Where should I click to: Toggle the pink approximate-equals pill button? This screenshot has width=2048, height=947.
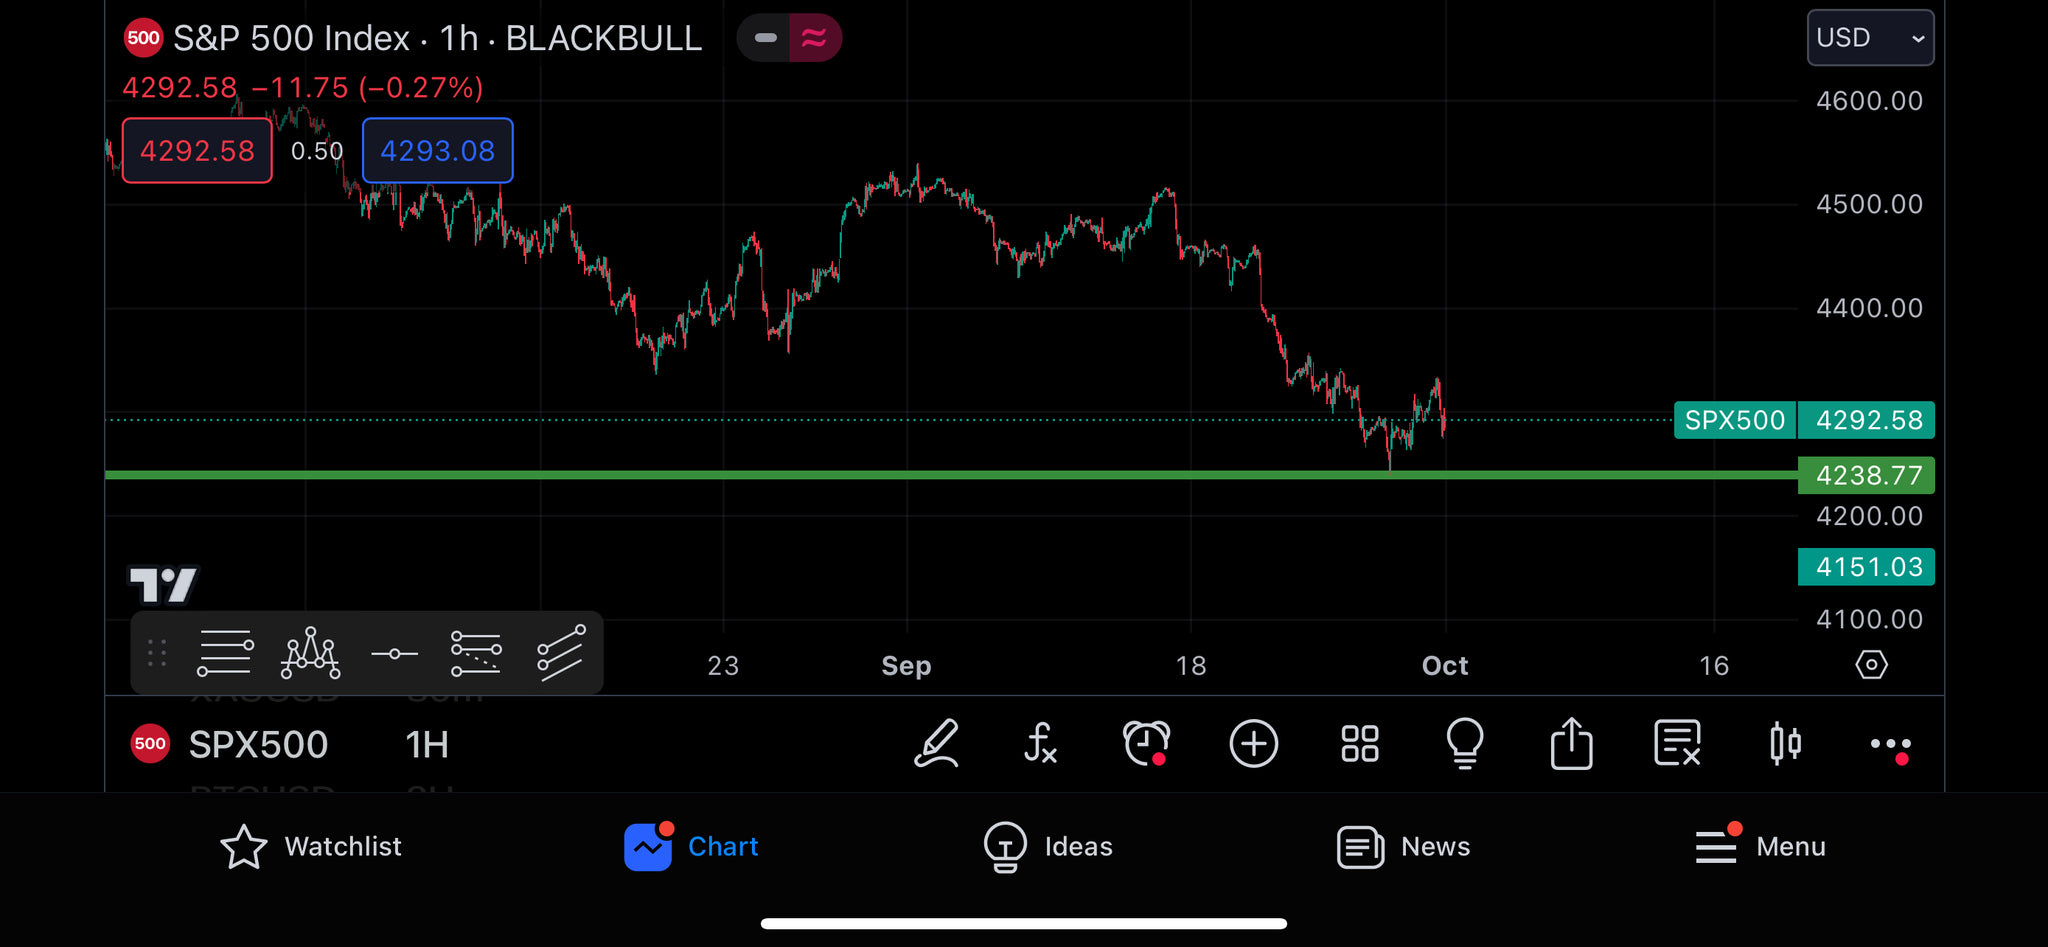(x=814, y=38)
